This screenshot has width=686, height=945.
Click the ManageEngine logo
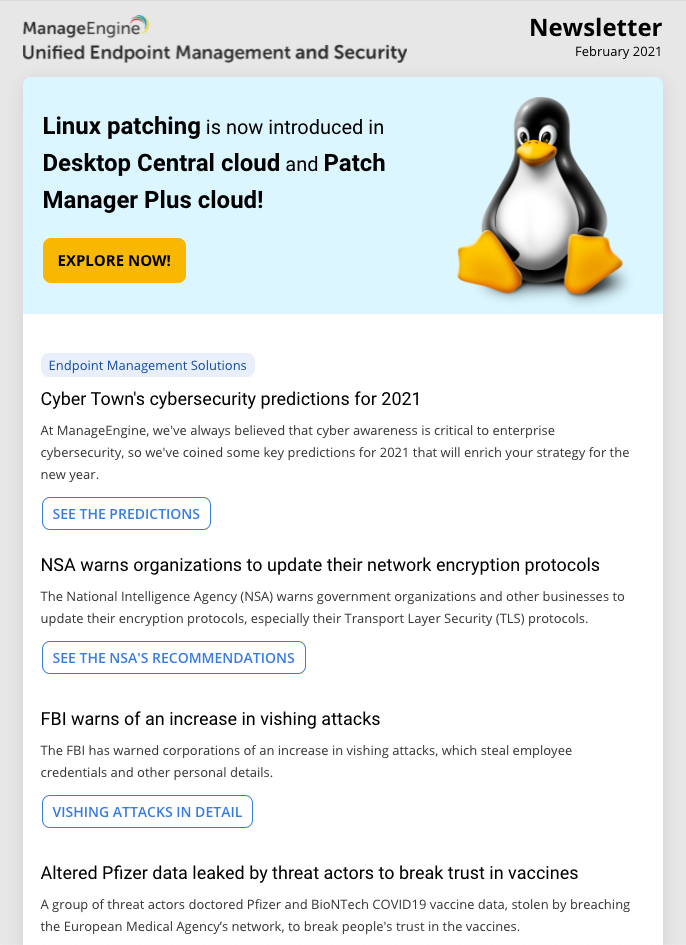87,26
